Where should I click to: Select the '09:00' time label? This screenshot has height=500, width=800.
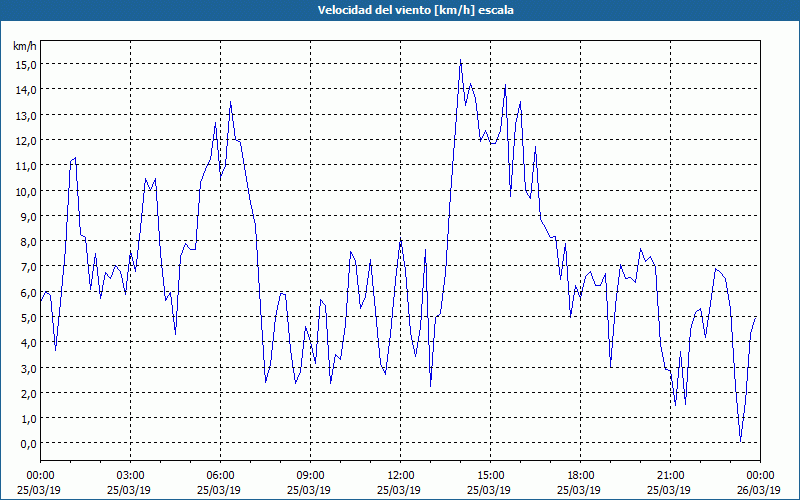(310, 476)
